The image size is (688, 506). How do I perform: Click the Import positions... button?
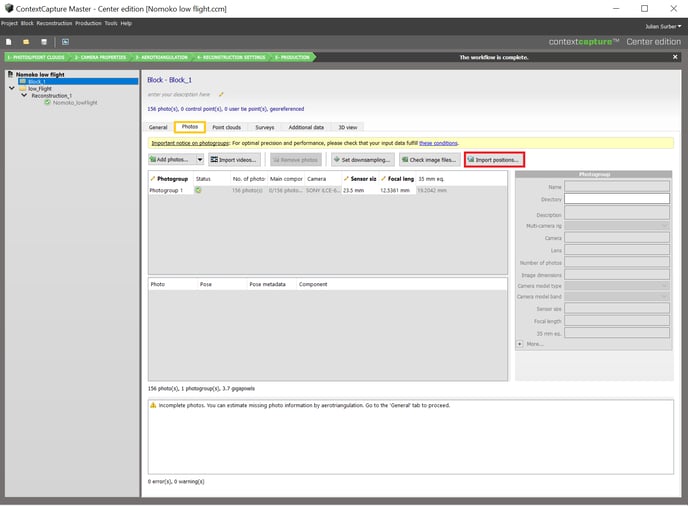pos(494,159)
